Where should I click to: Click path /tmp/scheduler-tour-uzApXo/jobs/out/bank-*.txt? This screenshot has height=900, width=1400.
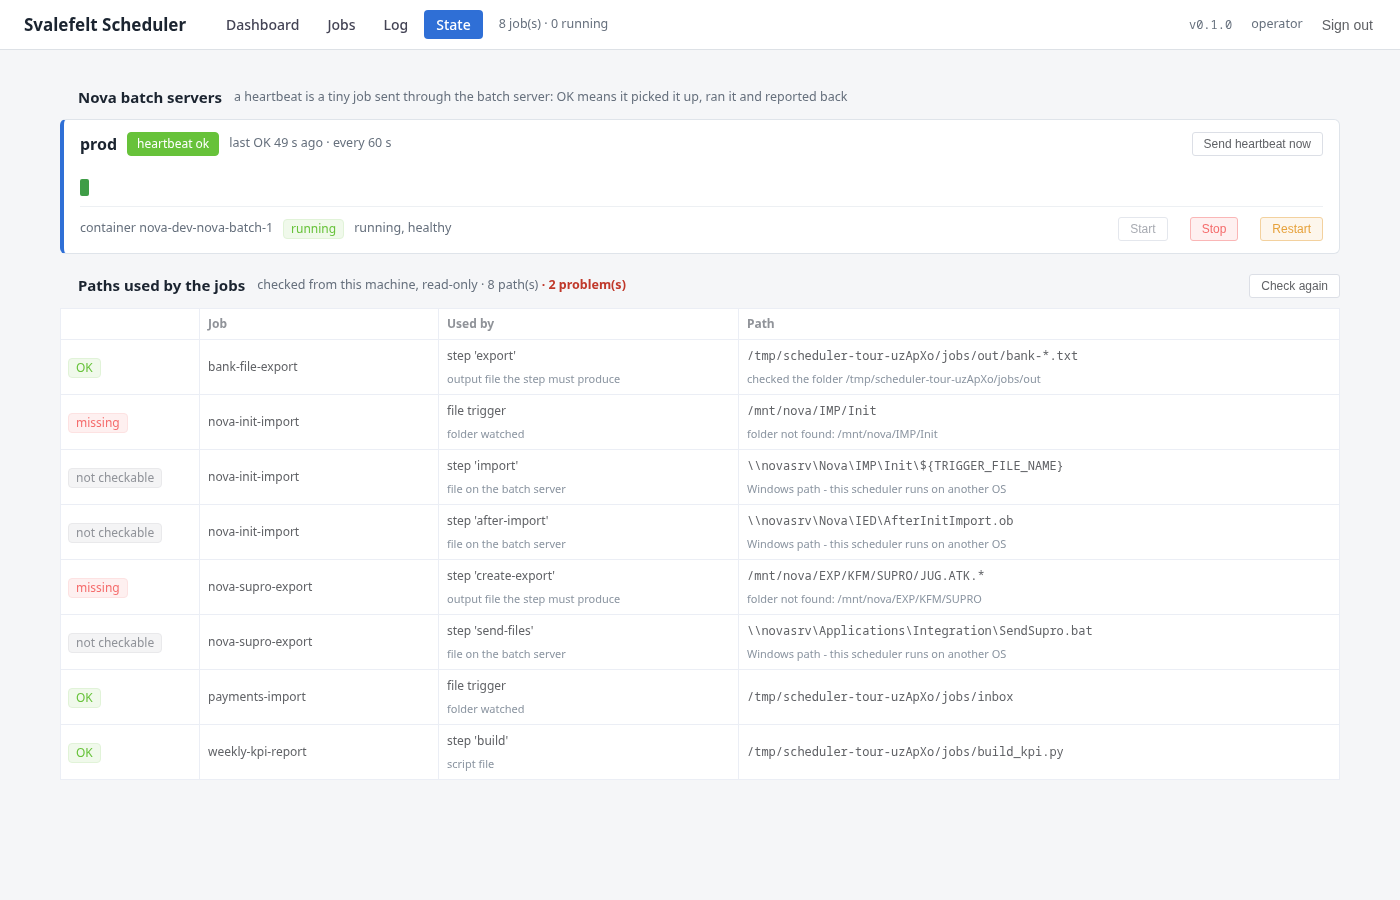click(x=912, y=356)
